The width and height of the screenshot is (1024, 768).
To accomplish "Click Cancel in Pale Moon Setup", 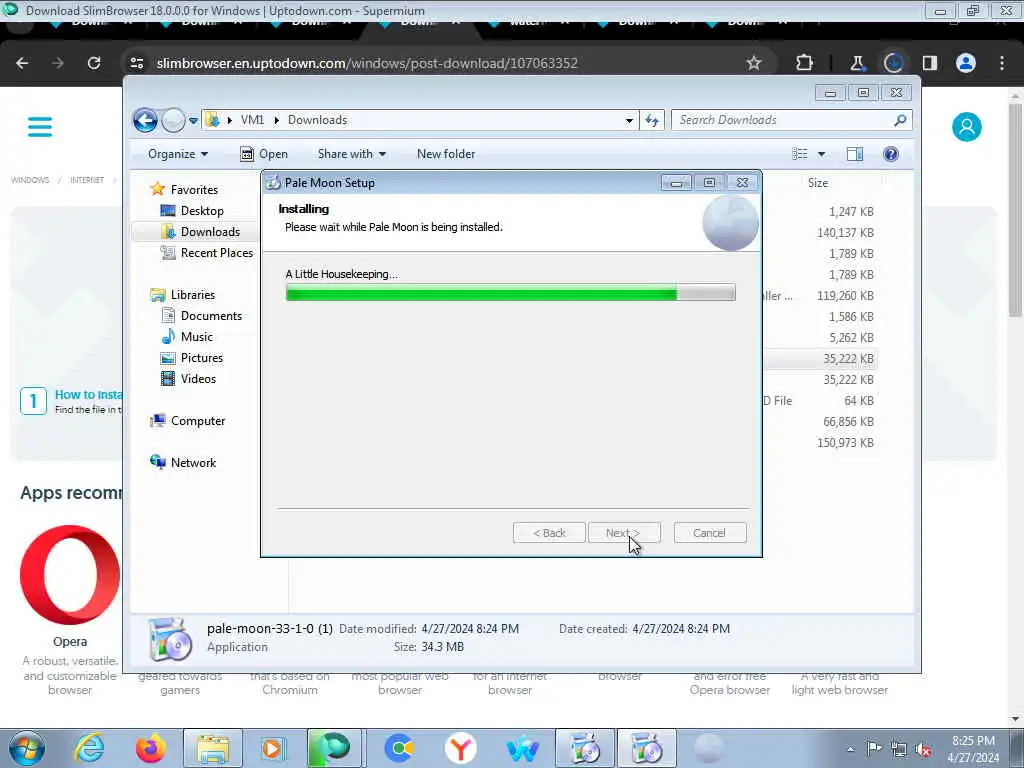I will (x=709, y=533).
